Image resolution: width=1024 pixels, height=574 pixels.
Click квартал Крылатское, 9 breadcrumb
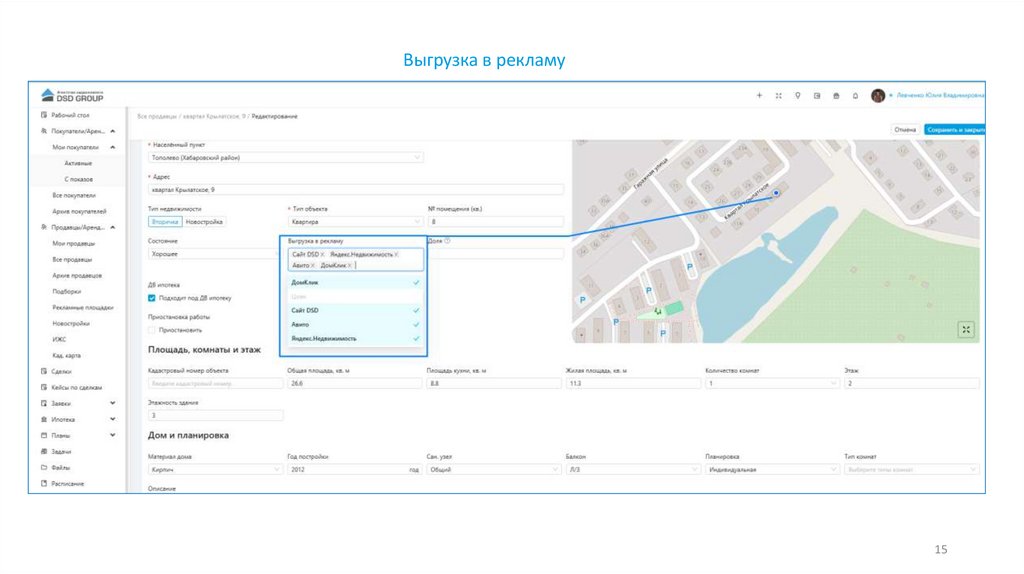pos(214,116)
